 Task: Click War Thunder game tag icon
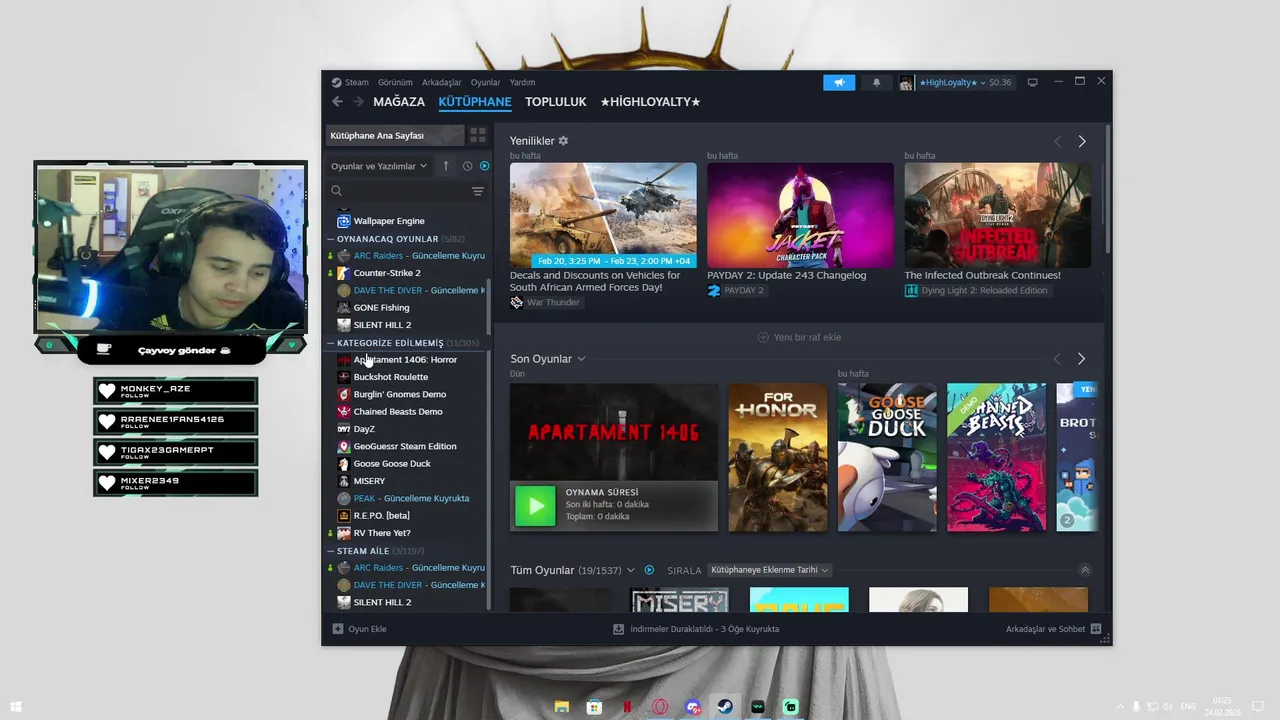(x=516, y=302)
